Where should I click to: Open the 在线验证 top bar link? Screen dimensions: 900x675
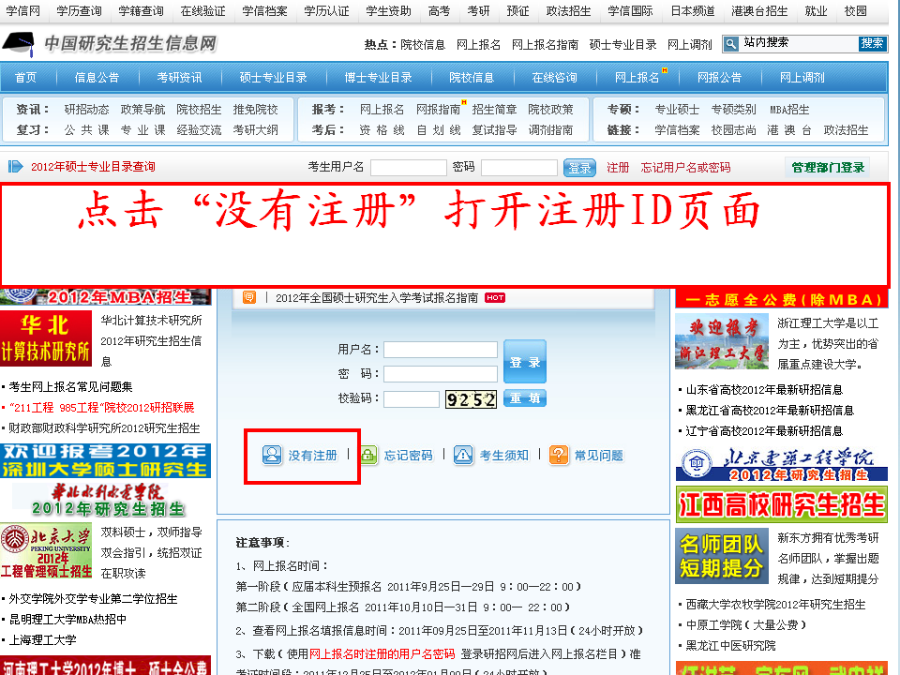(203, 11)
